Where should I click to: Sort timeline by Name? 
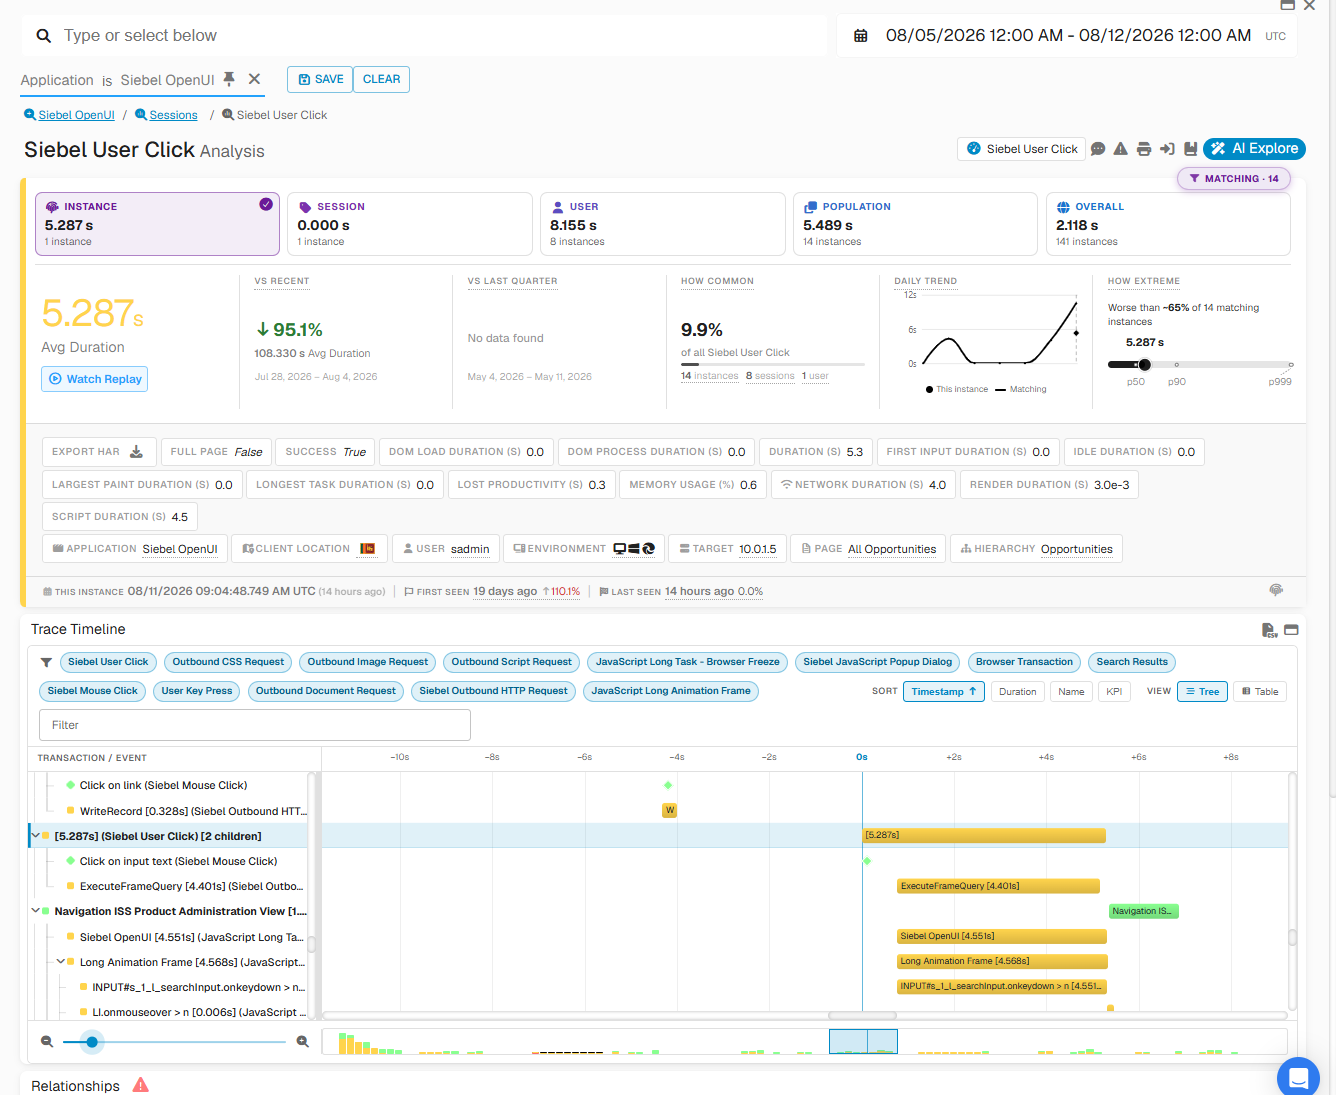pyautogui.click(x=1071, y=692)
